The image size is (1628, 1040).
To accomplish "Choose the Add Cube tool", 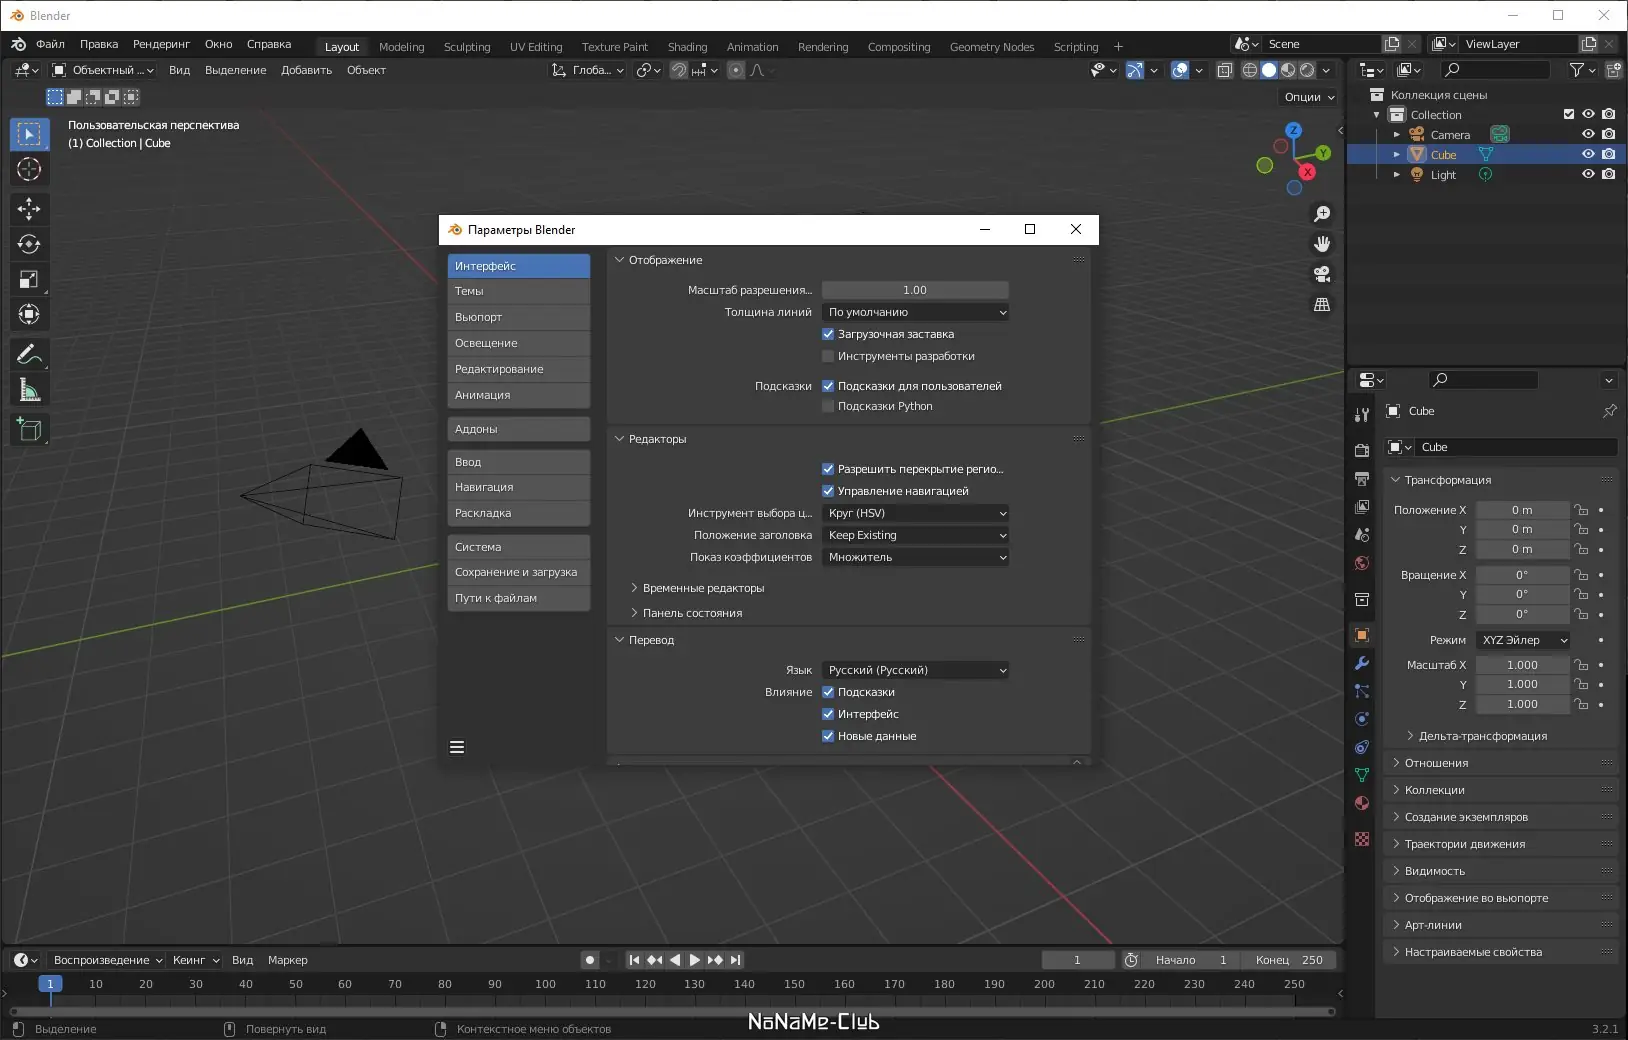I will coord(29,430).
